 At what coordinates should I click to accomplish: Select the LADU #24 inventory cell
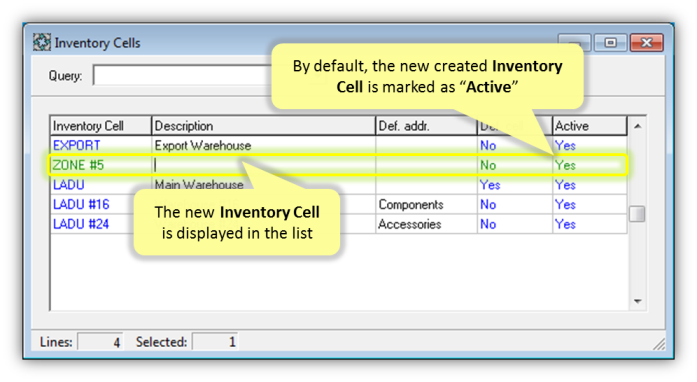point(81,224)
